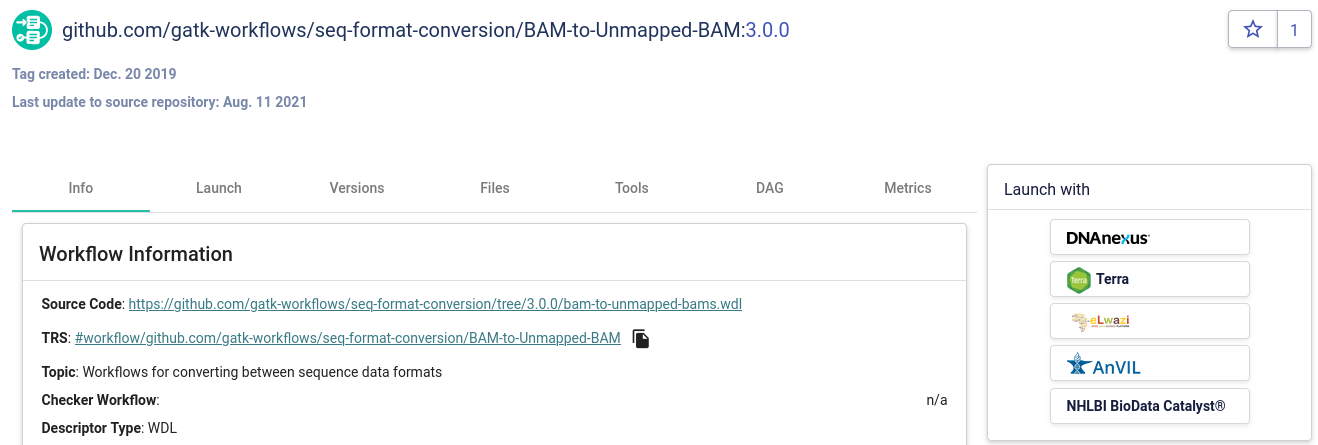Screen dimensions: 1318x445
Task: Go to the Tools tab
Action: pyautogui.click(x=632, y=188)
